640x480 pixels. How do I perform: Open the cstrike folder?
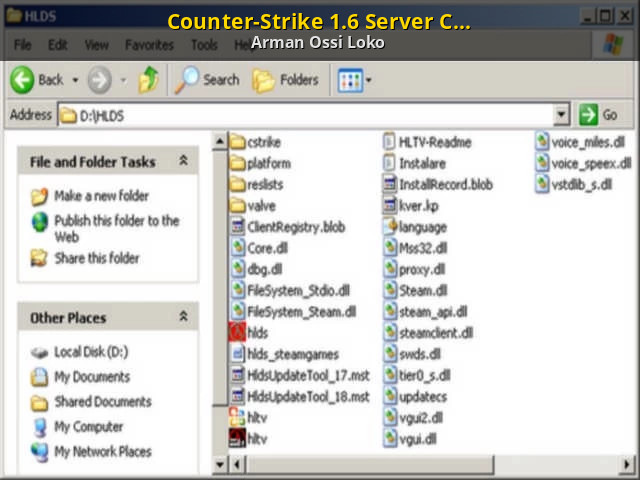point(238,142)
